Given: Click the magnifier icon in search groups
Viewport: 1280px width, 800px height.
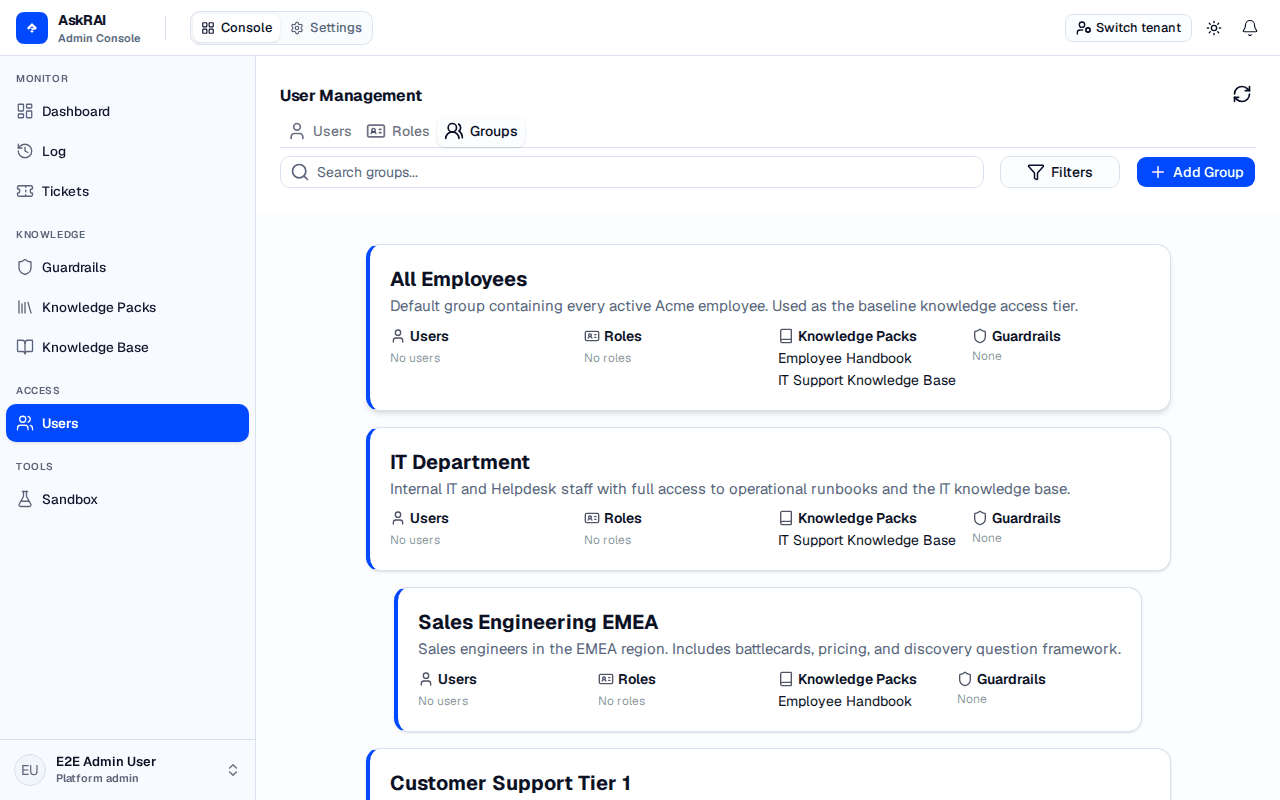Looking at the screenshot, I should (x=300, y=172).
